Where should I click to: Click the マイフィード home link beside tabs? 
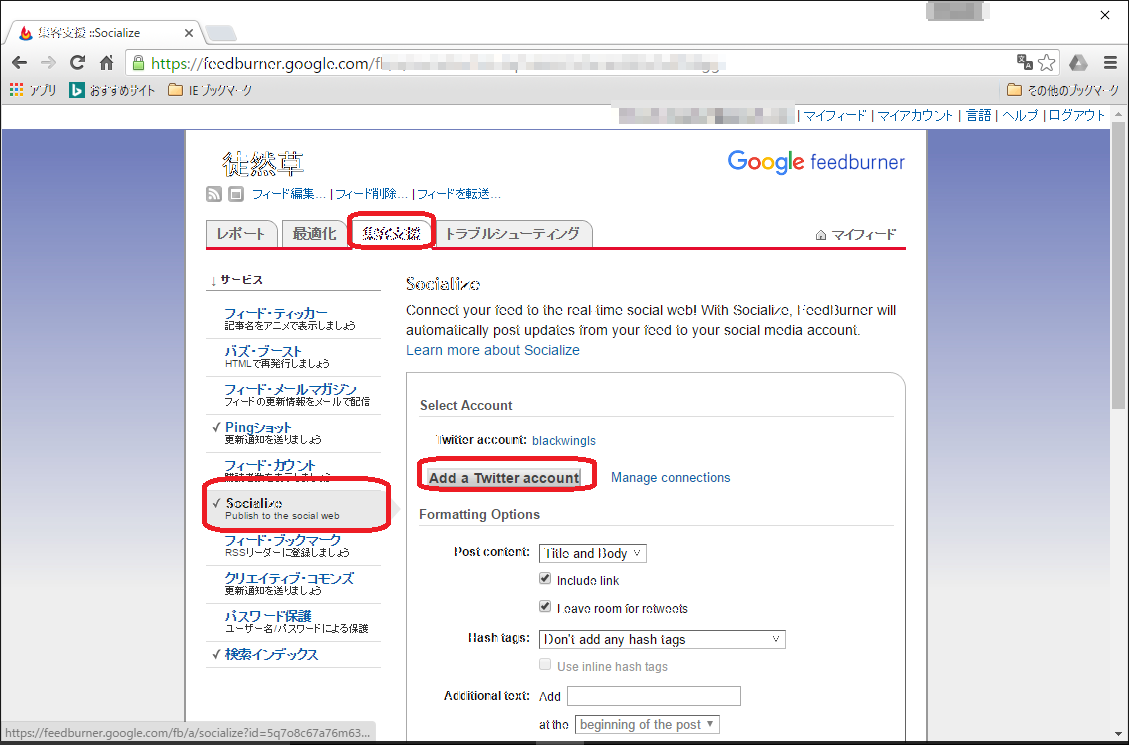(x=855, y=235)
